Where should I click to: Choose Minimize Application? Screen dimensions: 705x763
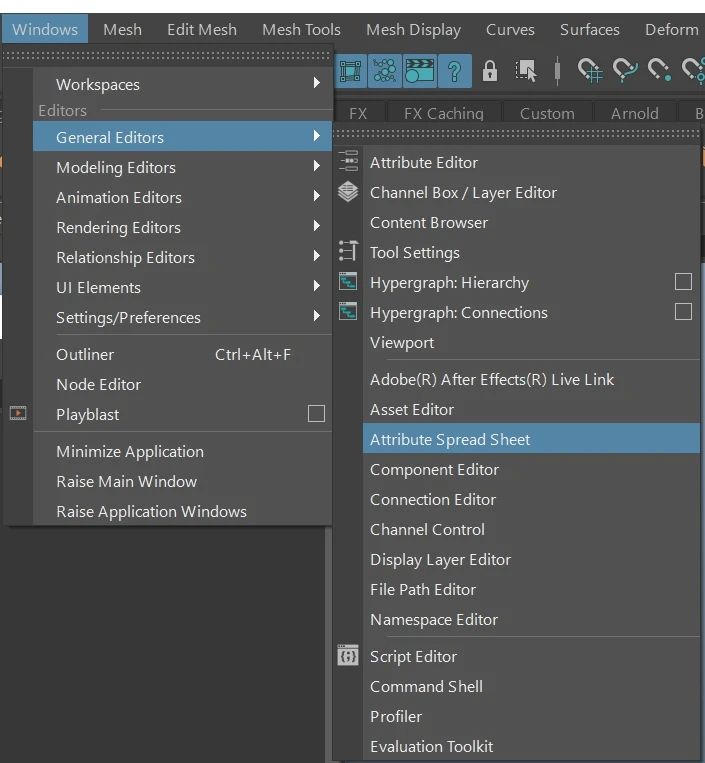click(182, 451)
